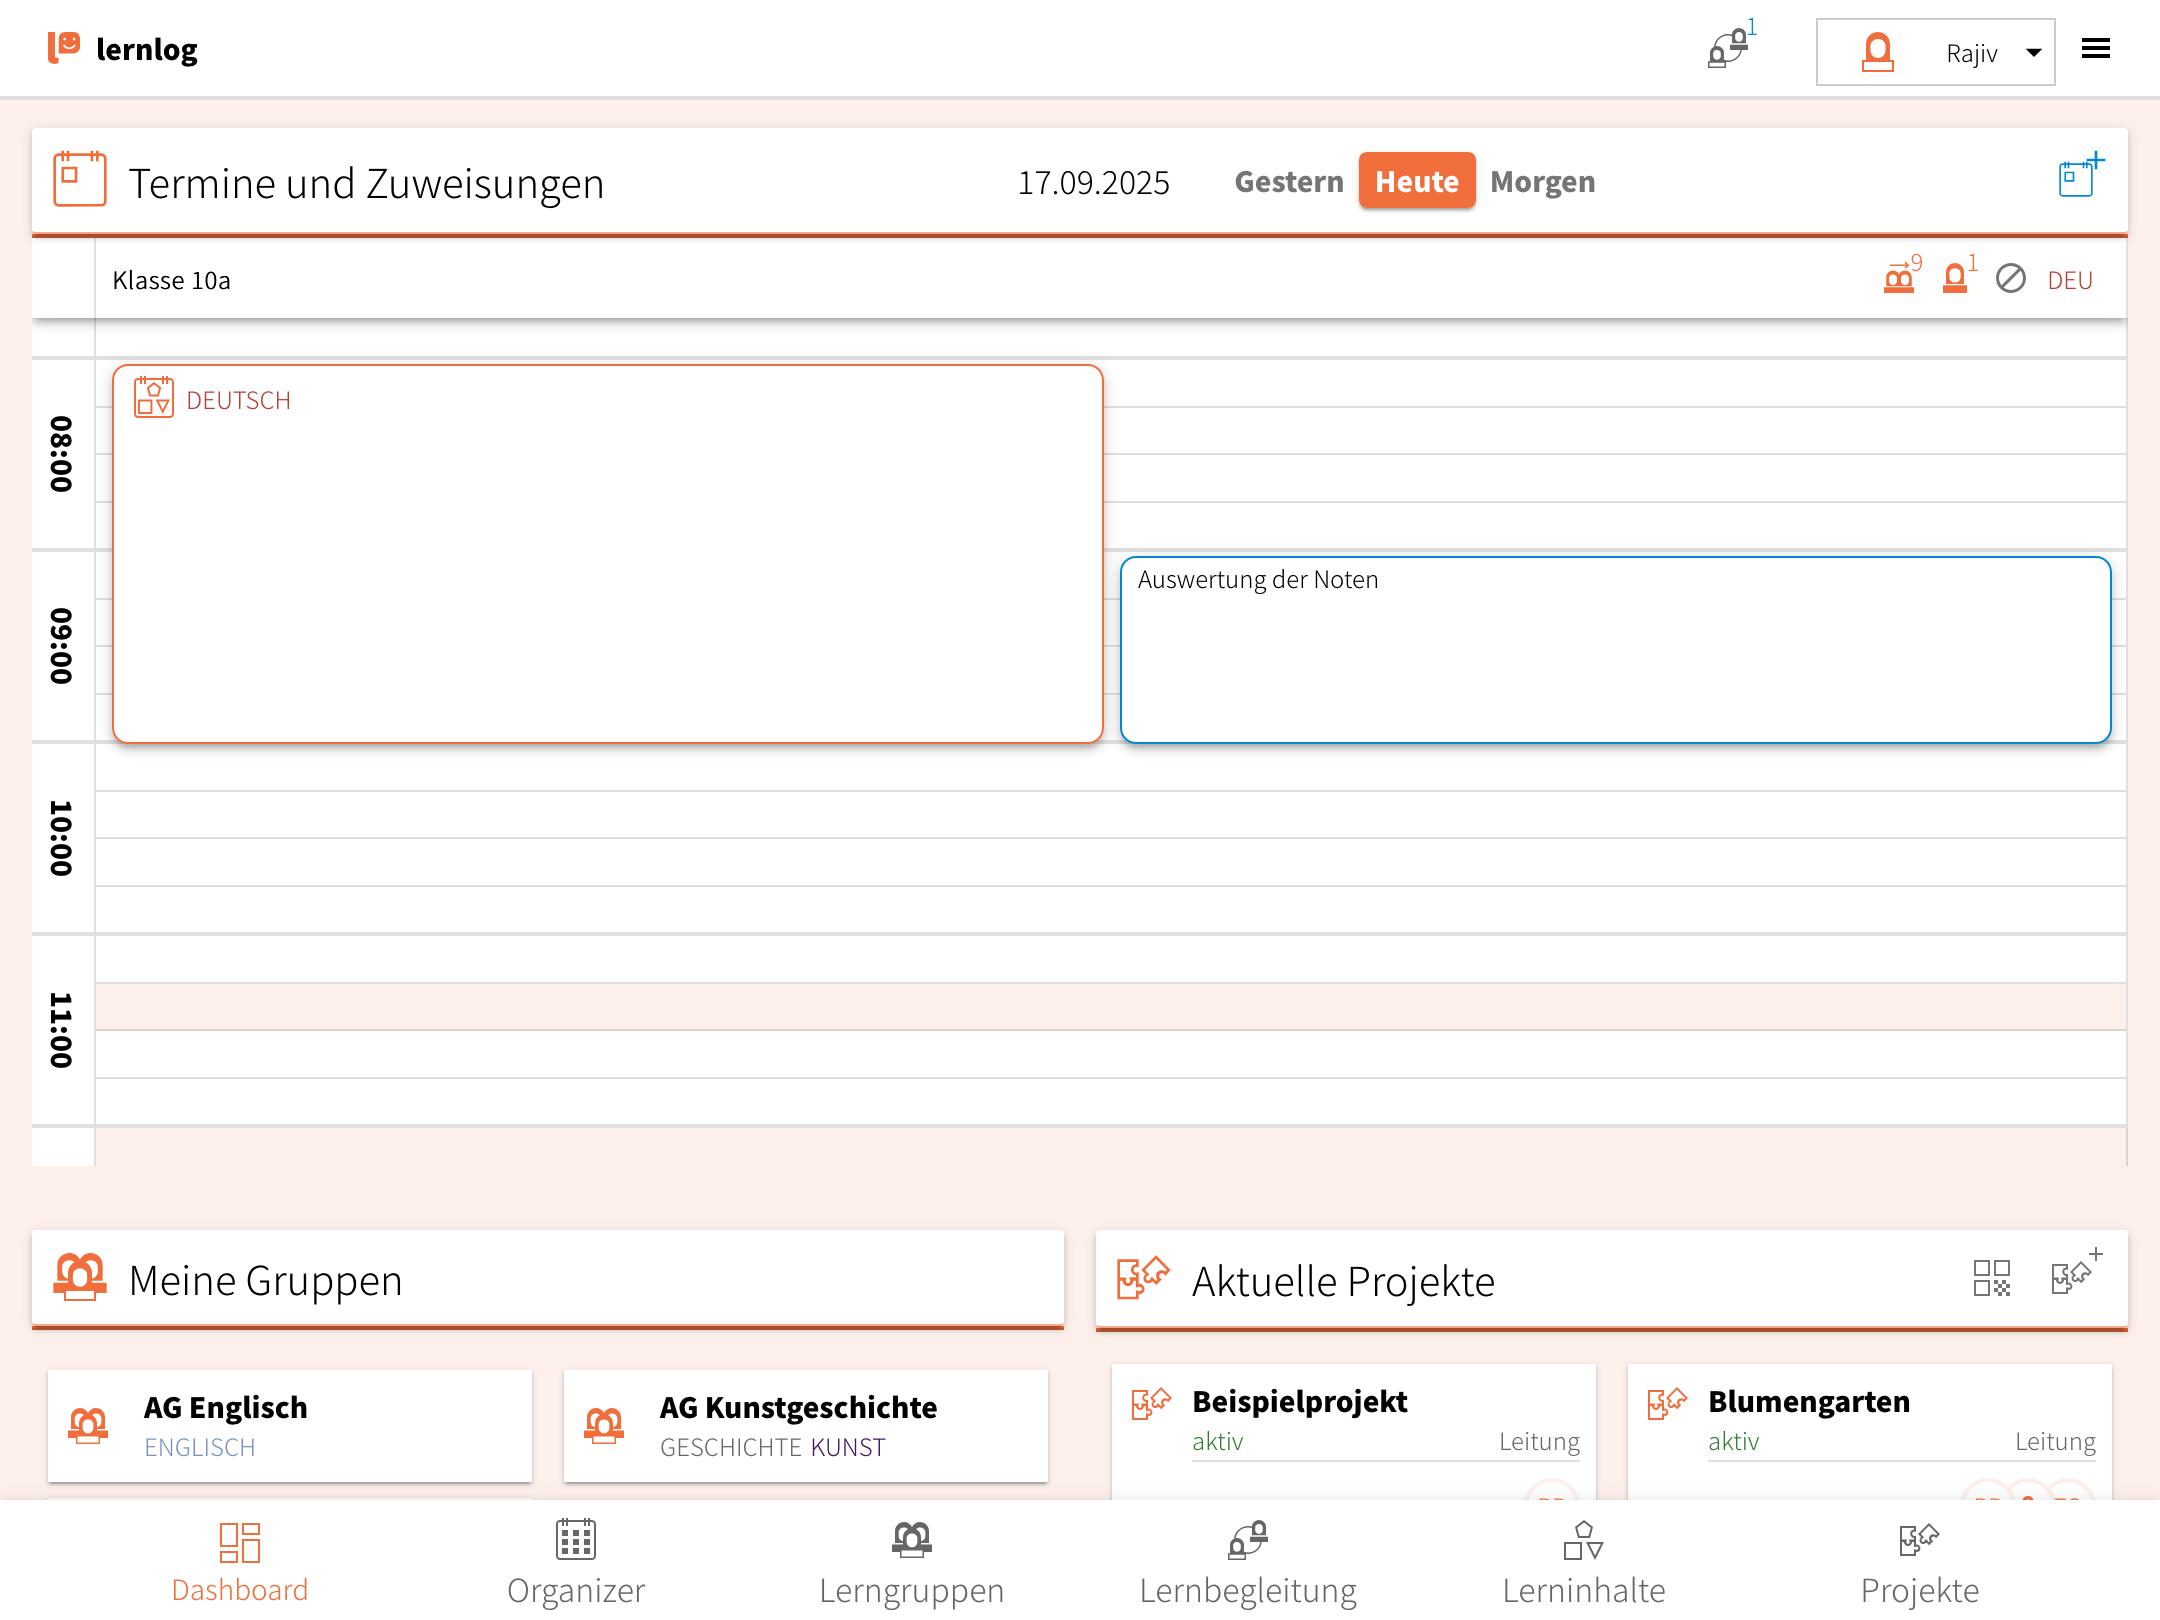
Task: Click the crossed-out circle icon in Klasse 10a
Action: [2010, 279]
